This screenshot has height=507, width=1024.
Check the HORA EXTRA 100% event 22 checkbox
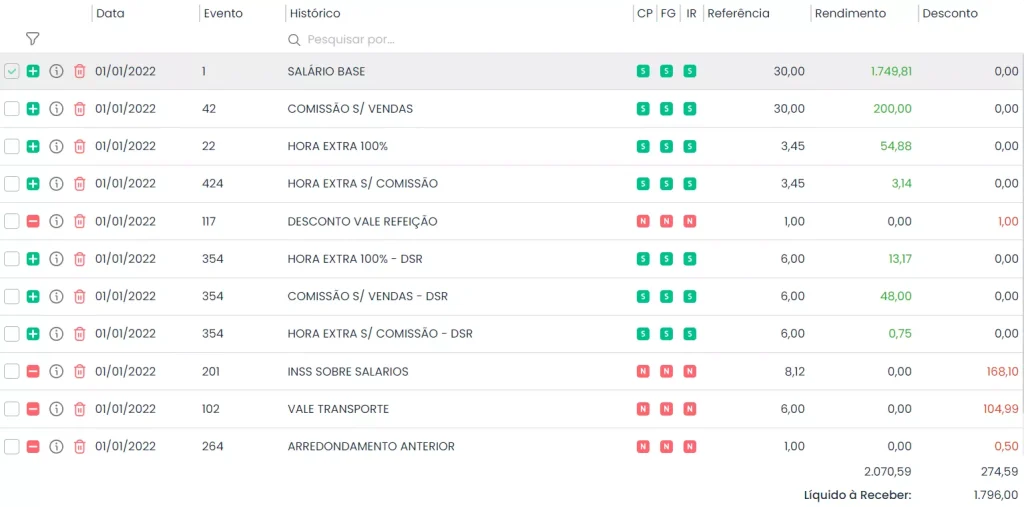[12, 146]
